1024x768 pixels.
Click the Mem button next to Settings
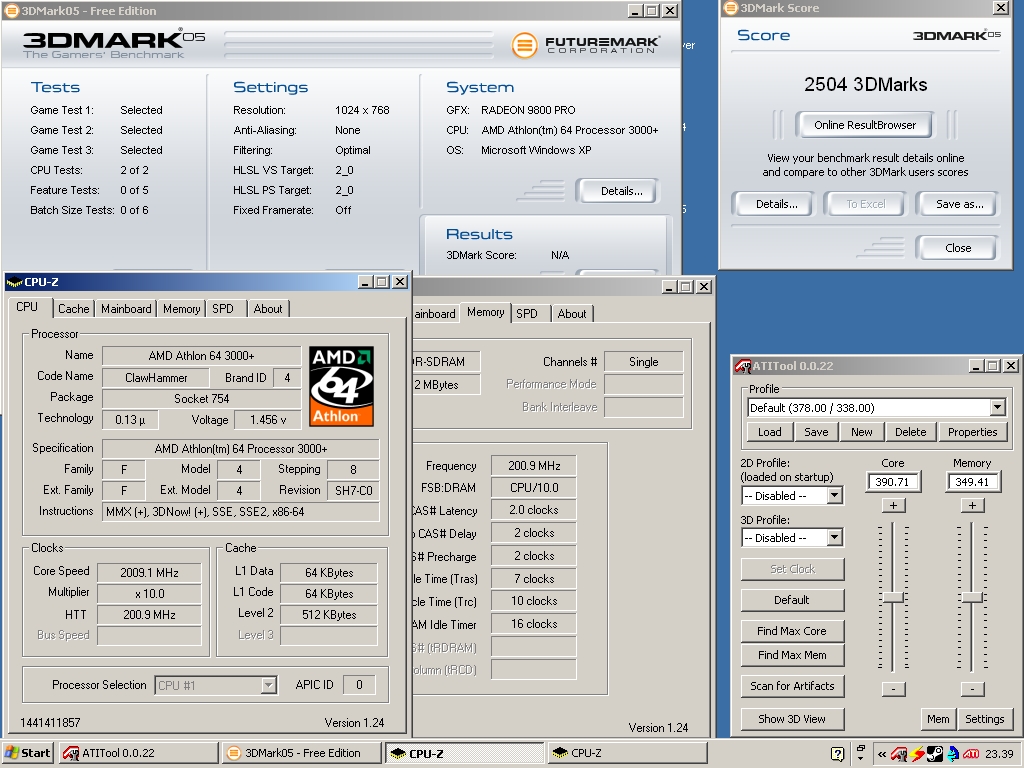(x=938, y=719)
